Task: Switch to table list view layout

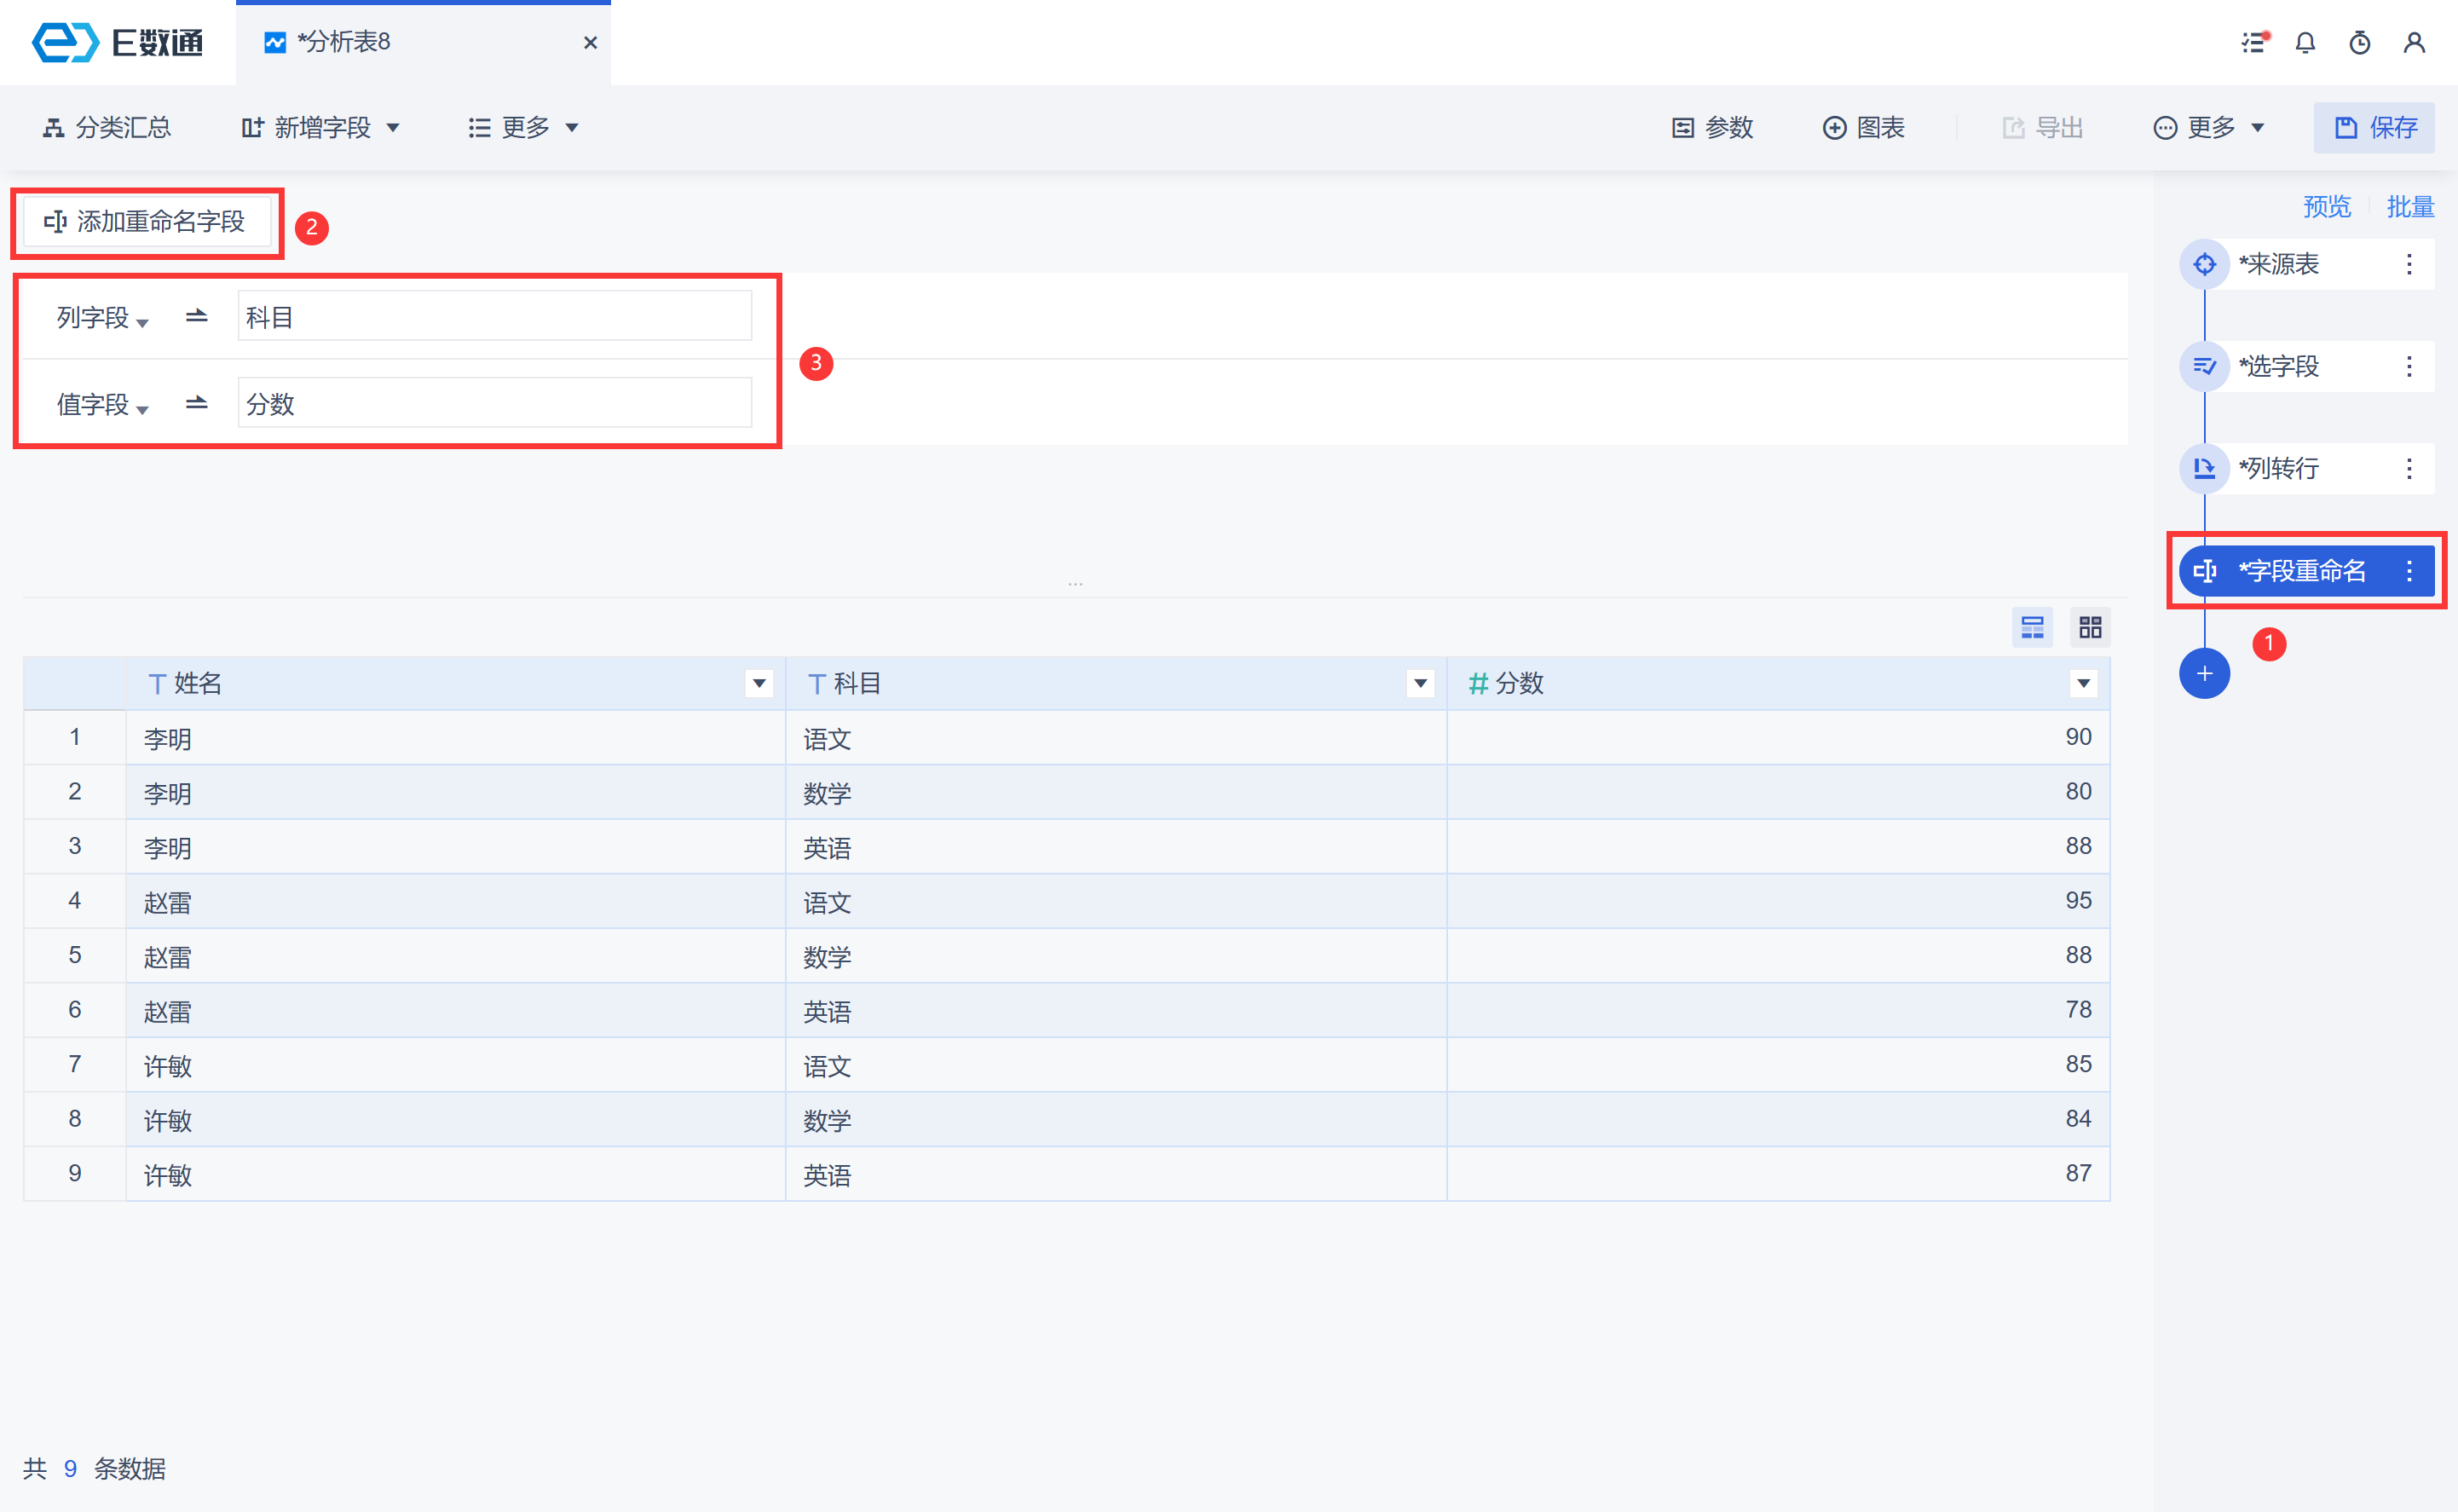Action: pyautogui.click(x=2032, y=627)
